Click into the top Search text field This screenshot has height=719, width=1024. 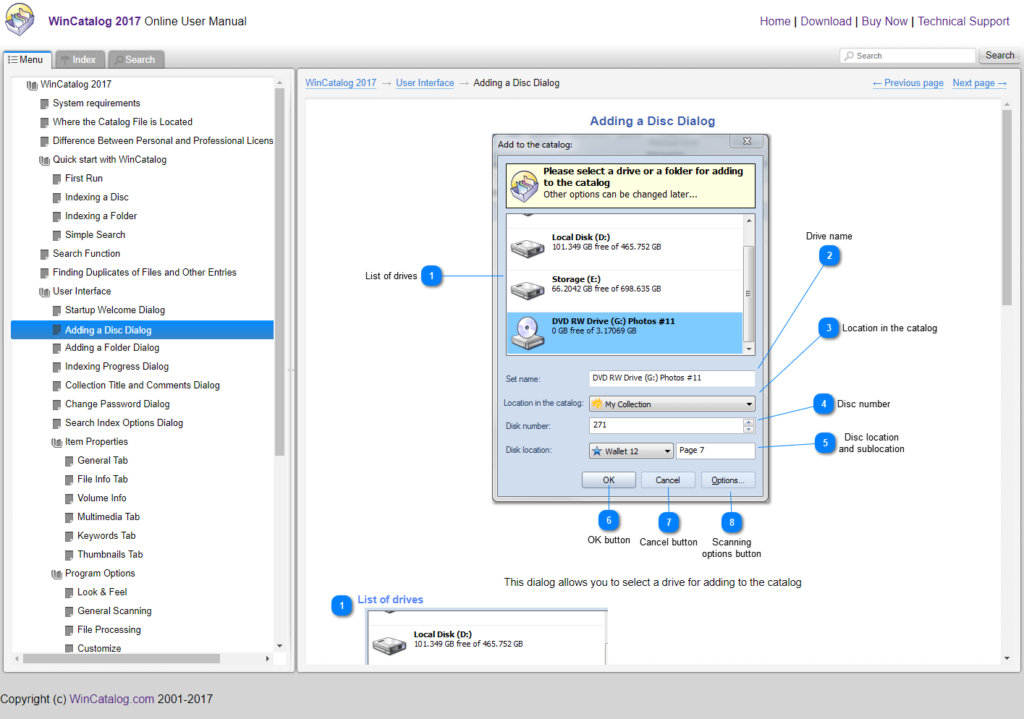click(x=908, y=56)
